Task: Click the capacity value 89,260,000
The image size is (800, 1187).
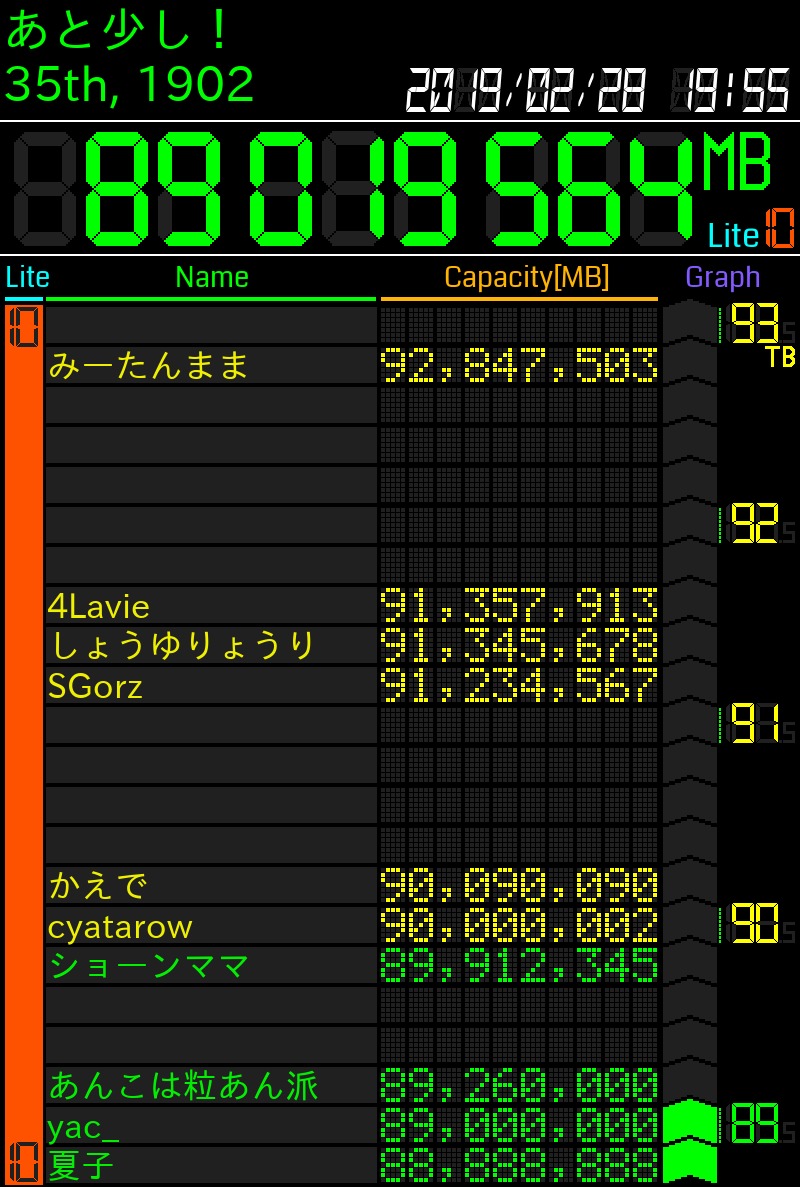Action: coord(519,1086)
